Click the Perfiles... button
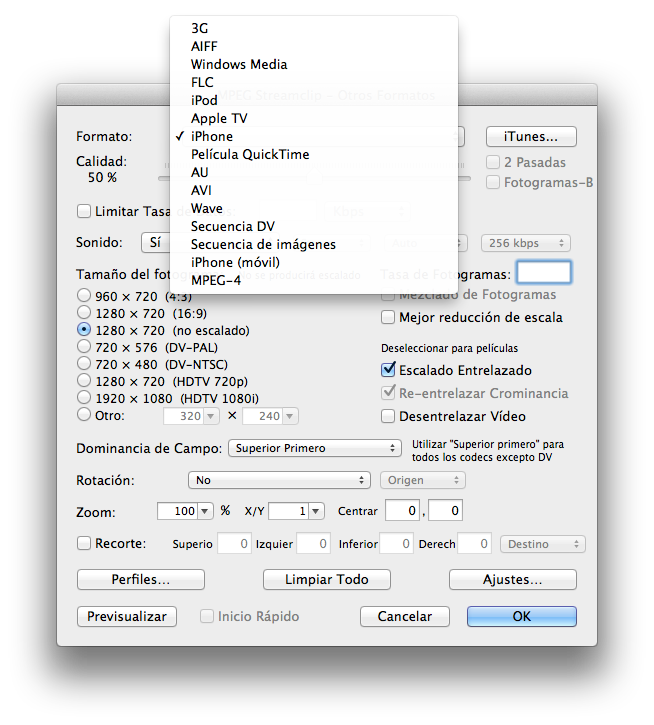Screen dimensions: 654x725 pos(140,579)
